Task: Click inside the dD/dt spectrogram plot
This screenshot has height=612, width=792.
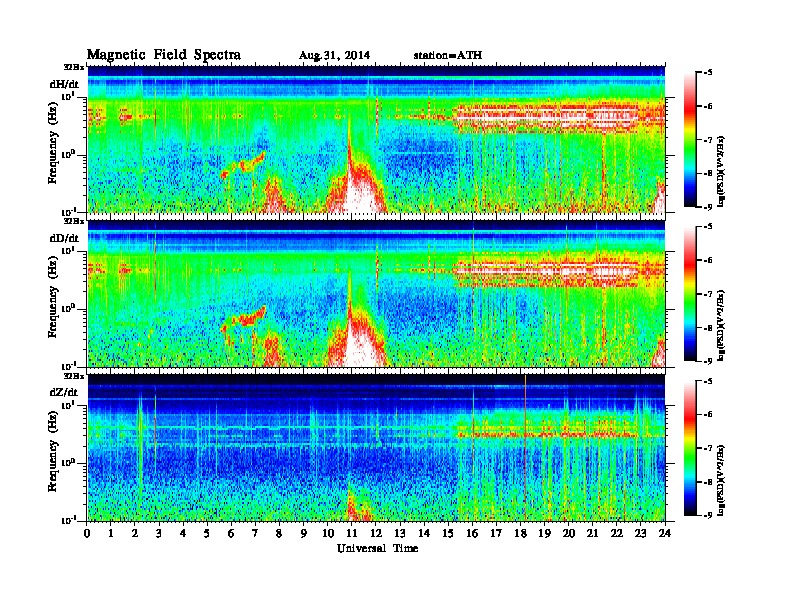Action: 376,293
